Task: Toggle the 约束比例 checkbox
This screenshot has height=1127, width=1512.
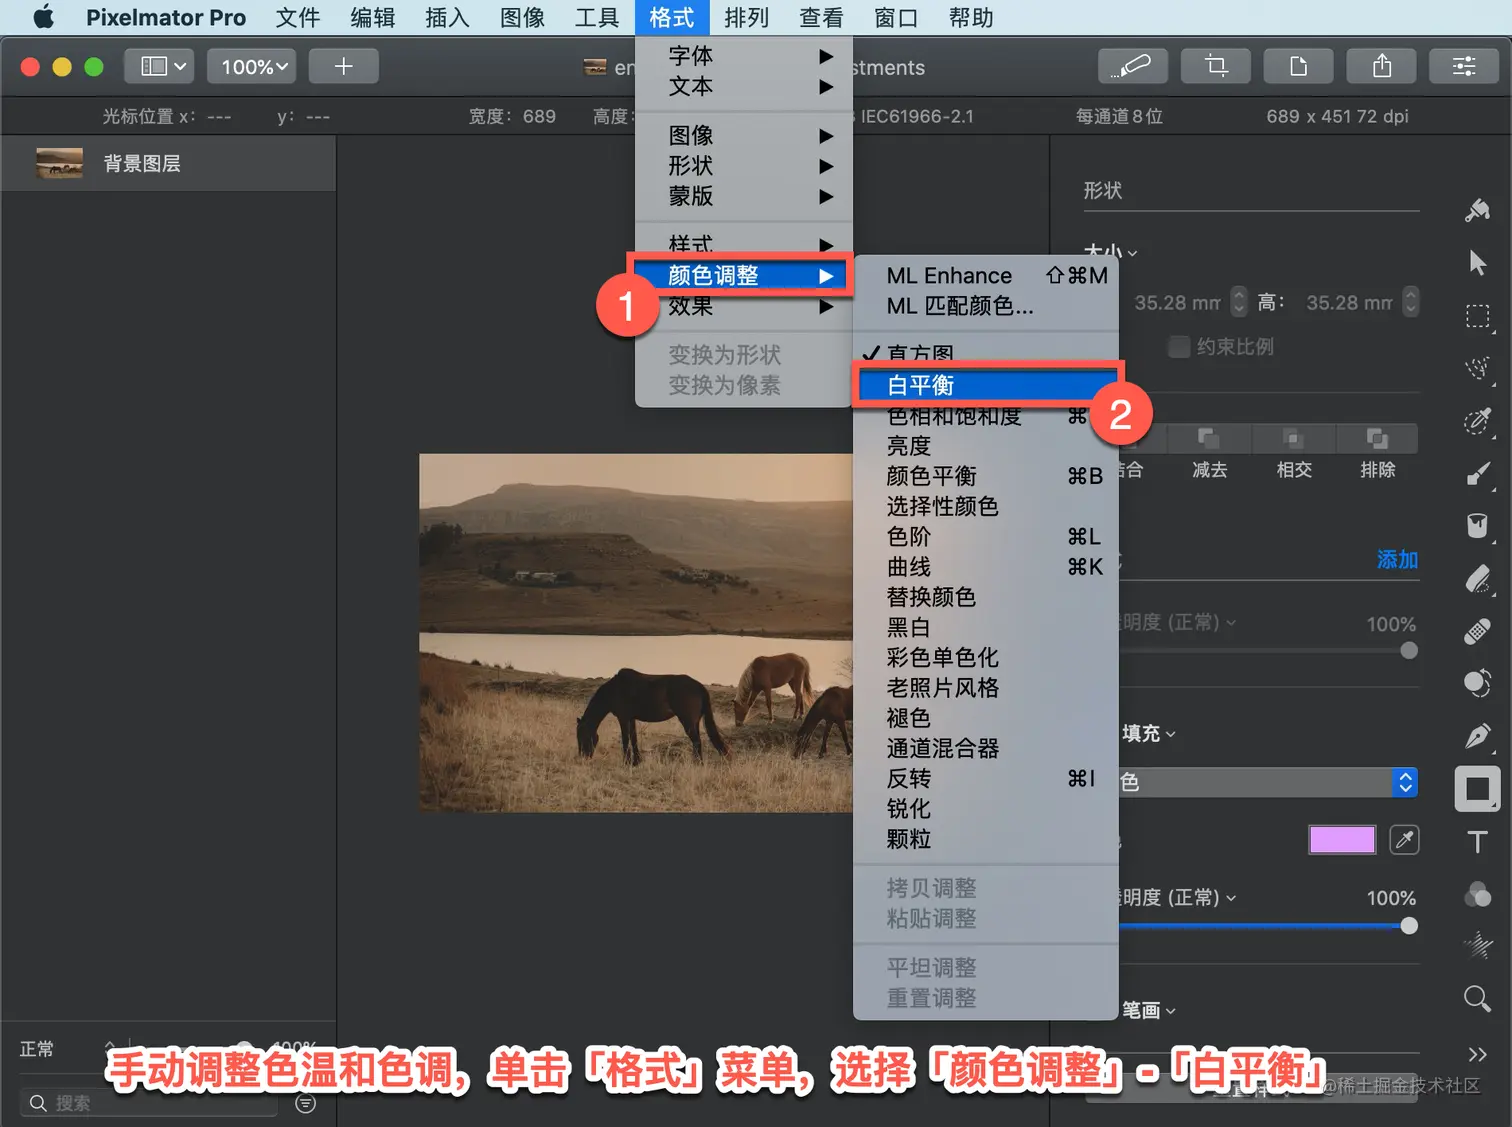Action: 1179,347
